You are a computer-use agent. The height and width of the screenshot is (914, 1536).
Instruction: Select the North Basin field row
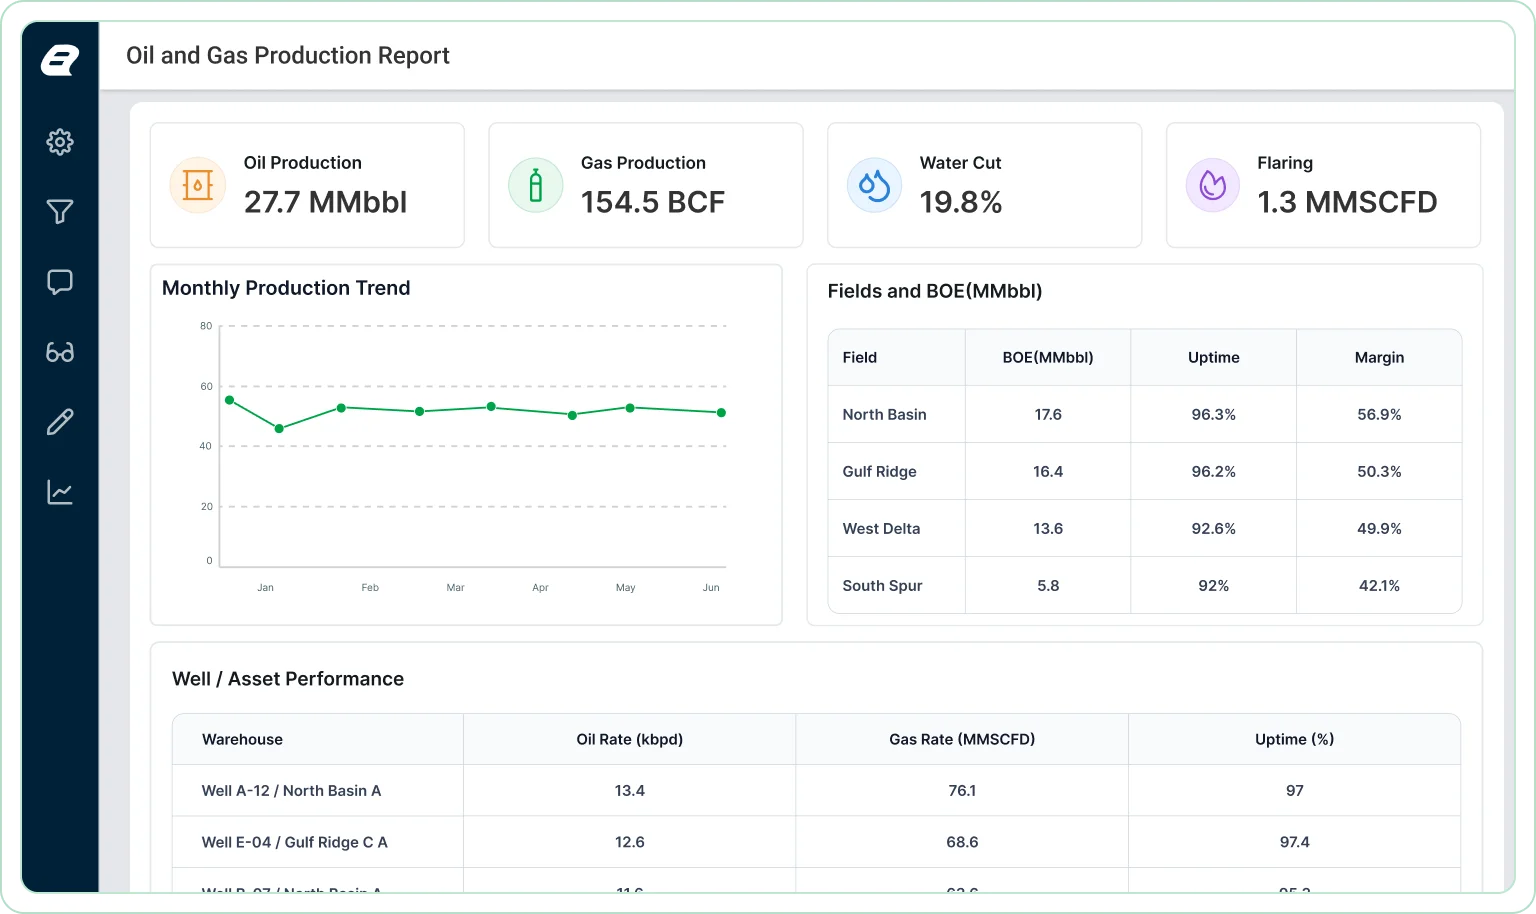(1145, 415)
